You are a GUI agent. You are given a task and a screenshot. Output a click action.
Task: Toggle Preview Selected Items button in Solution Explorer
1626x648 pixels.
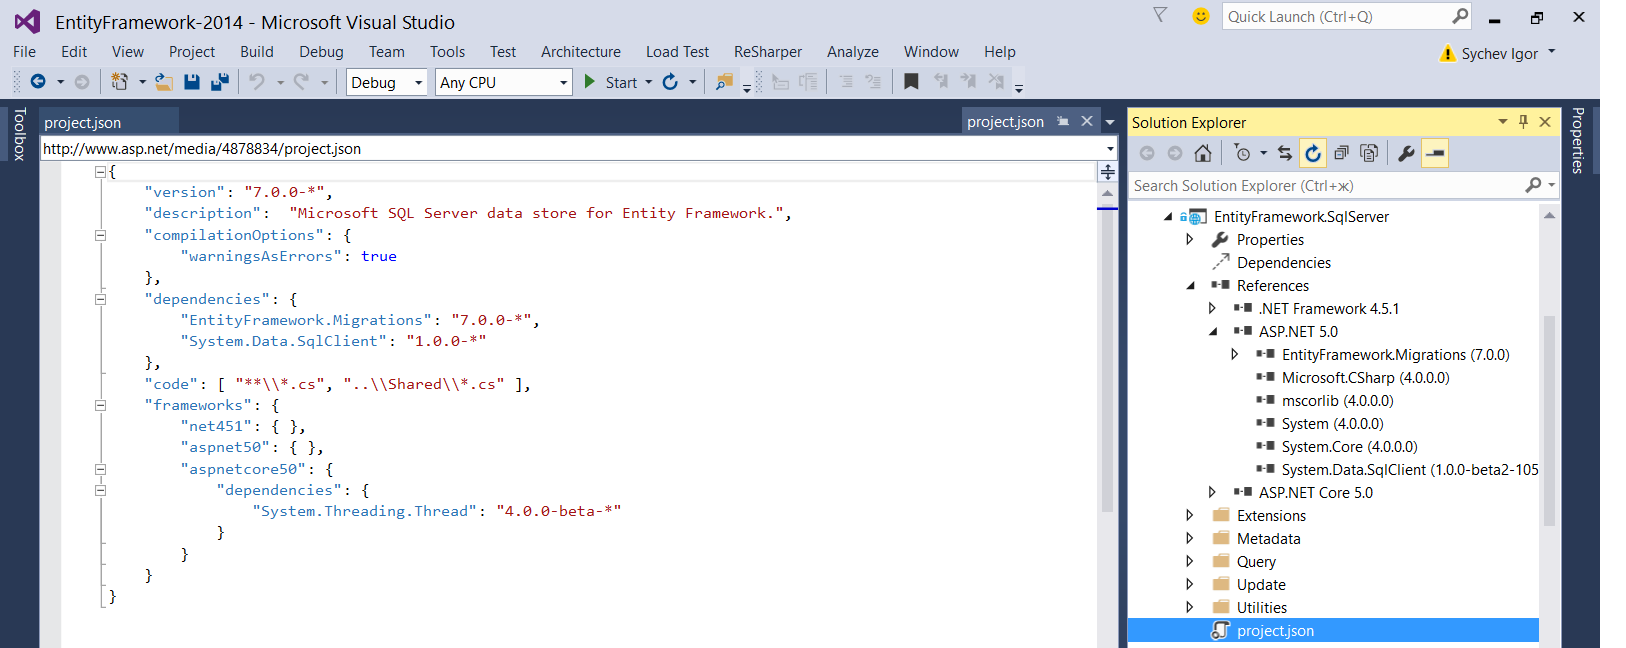1435,153
